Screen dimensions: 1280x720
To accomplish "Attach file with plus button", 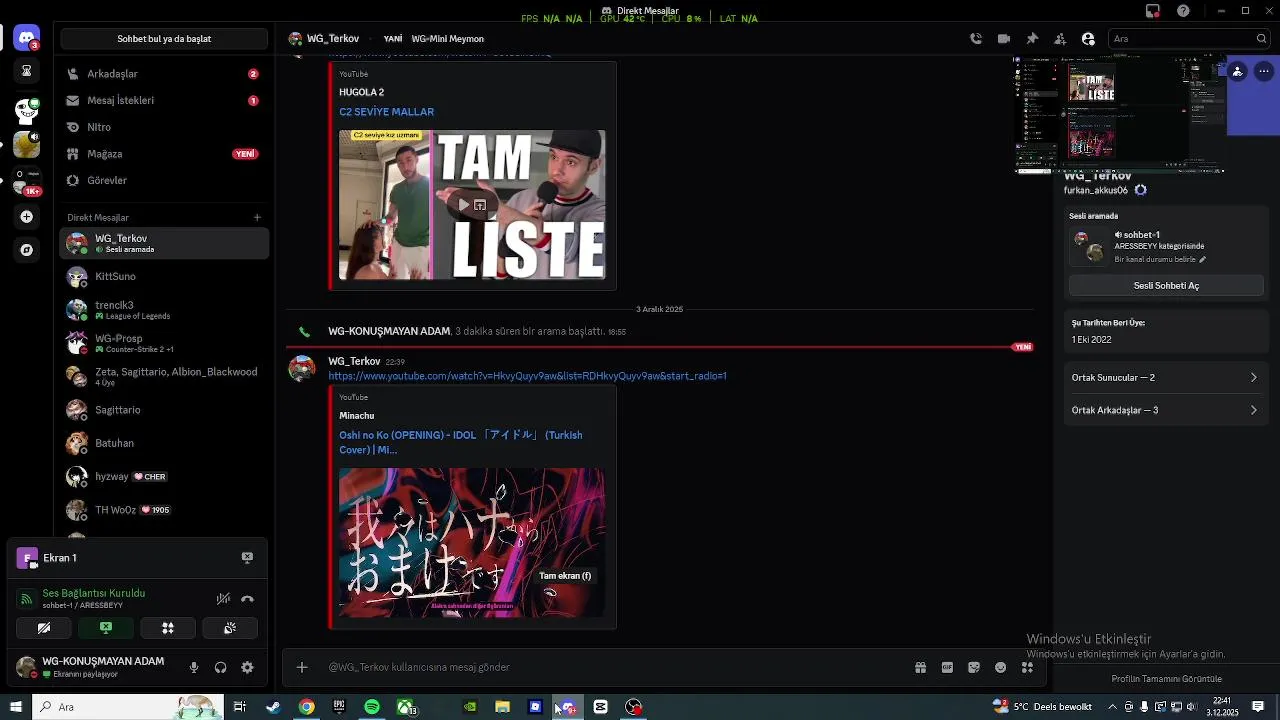I will 302,667.
